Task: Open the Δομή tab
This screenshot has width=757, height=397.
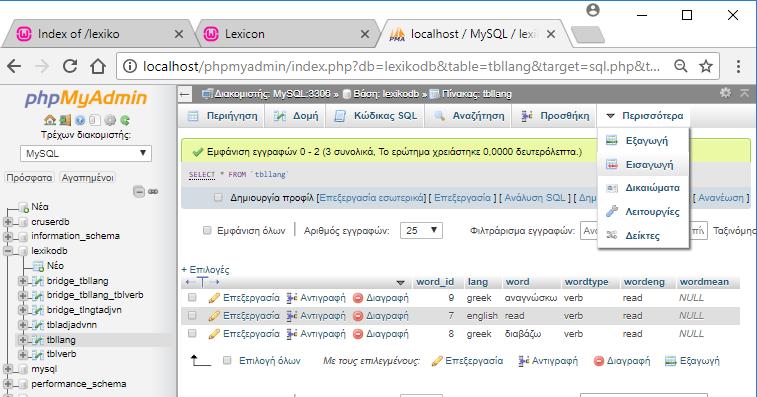Action: coord(295,116)
